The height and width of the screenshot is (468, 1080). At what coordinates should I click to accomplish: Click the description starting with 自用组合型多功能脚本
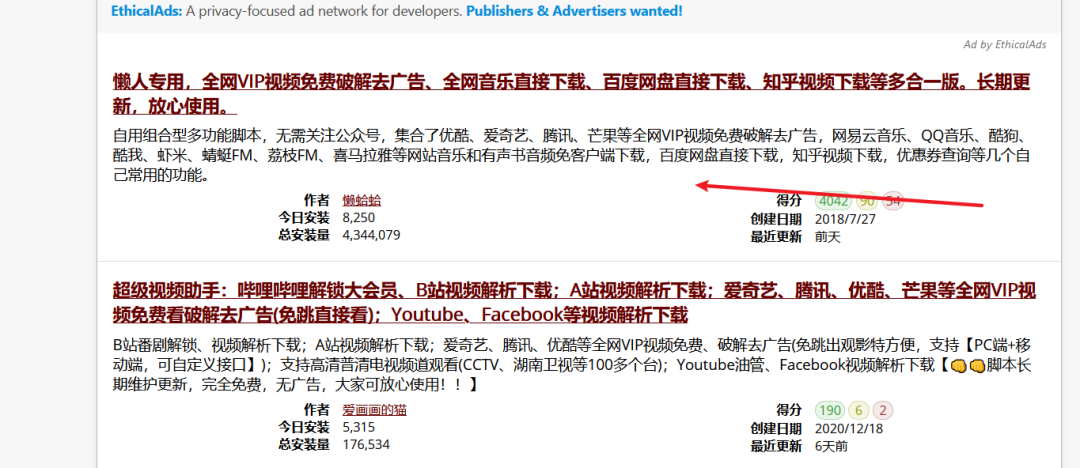[571, 154]
